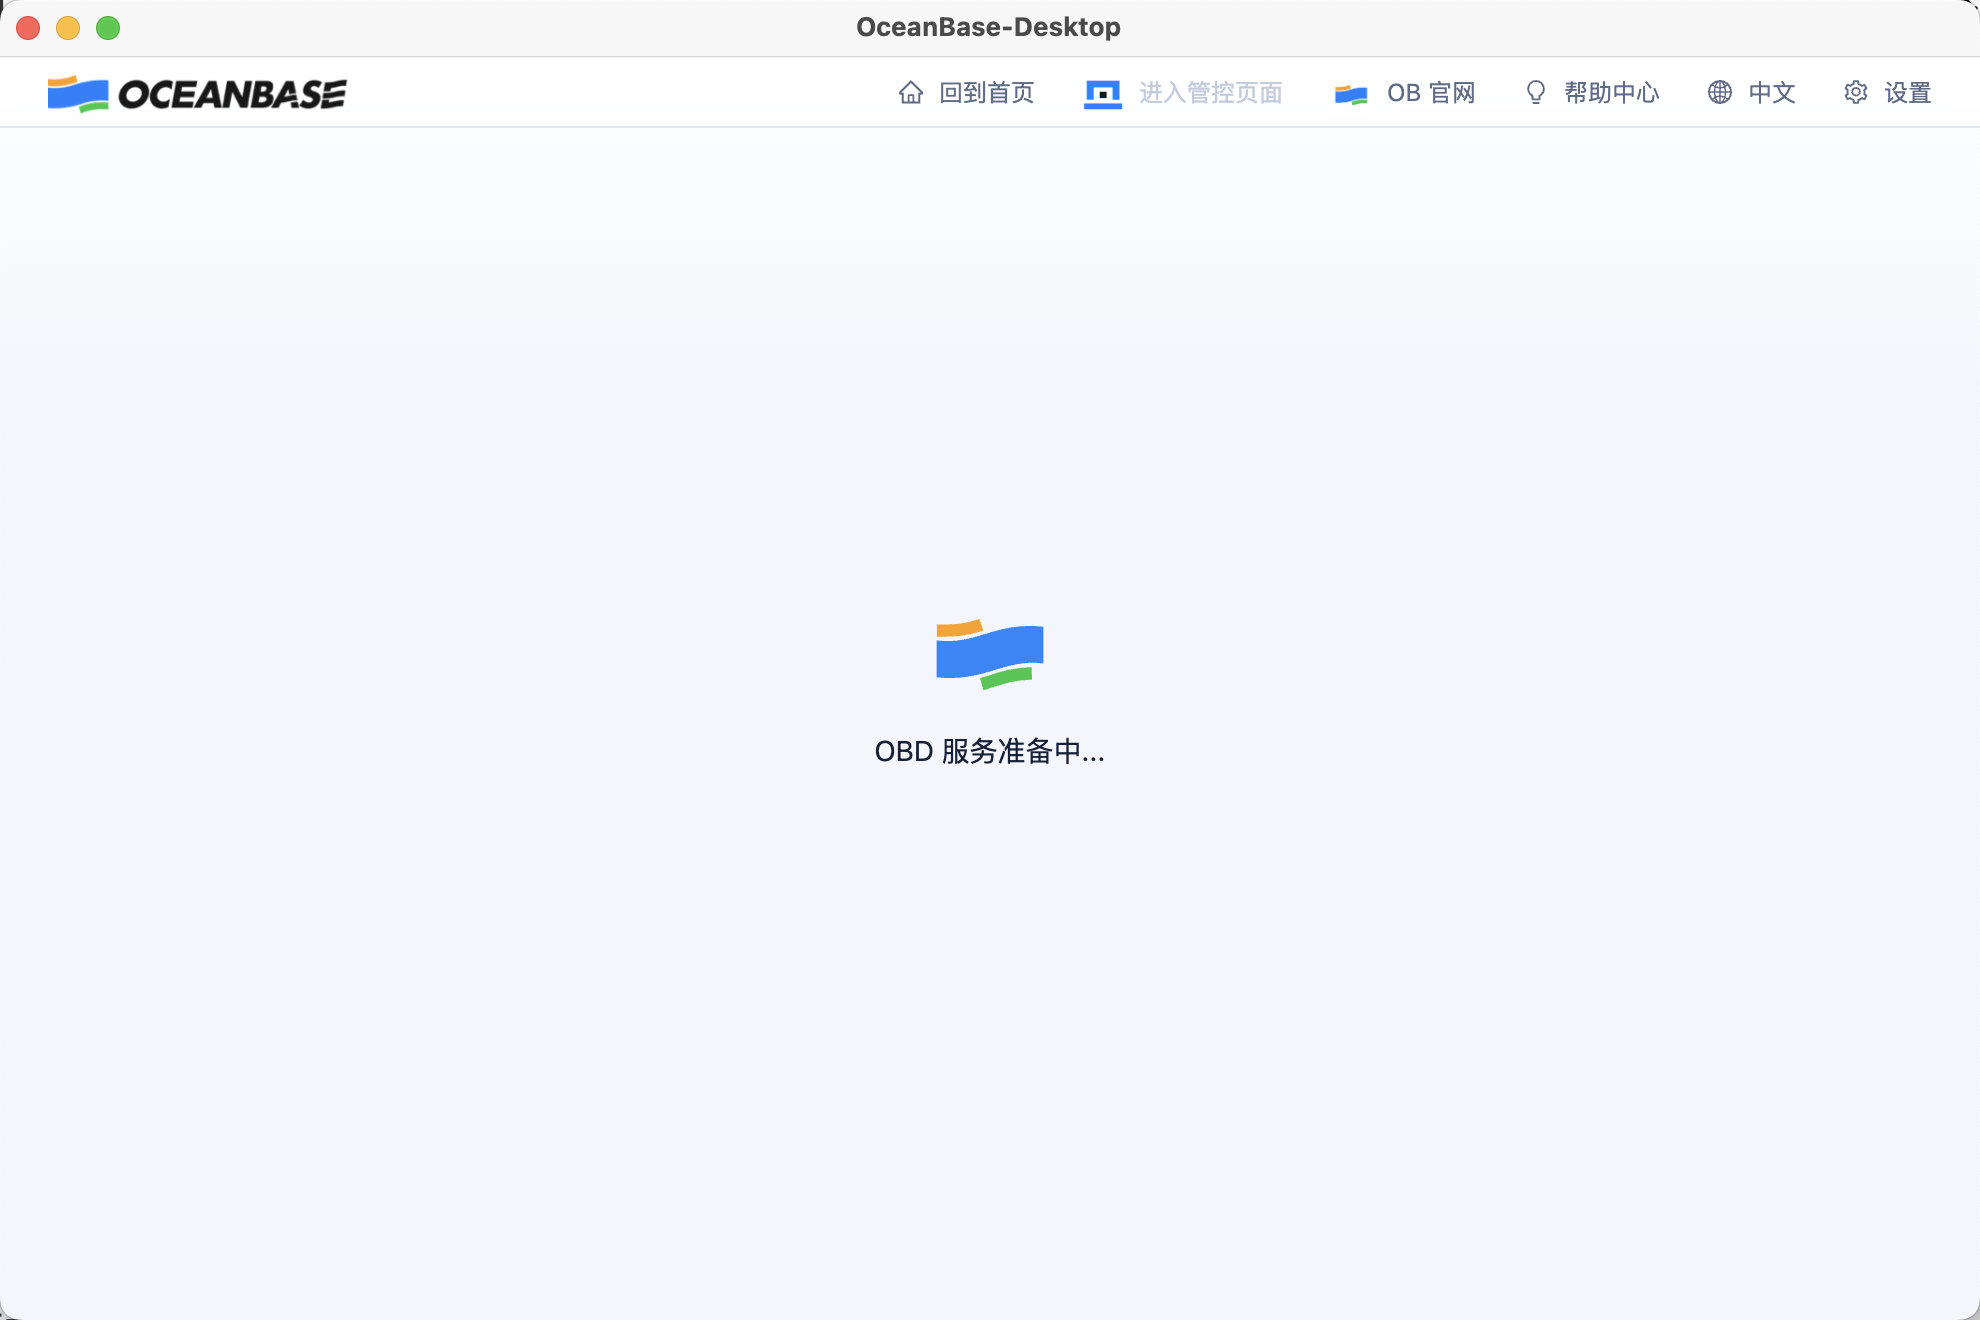Open 进入管控页面 management console

click(1210, 93)
